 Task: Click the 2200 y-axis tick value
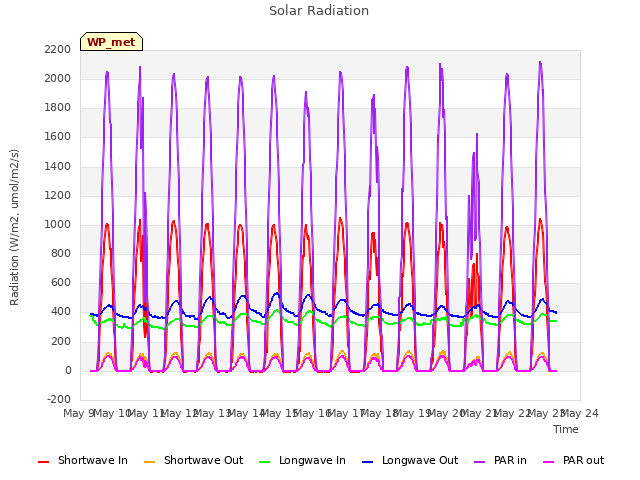(x=58, y=49)
